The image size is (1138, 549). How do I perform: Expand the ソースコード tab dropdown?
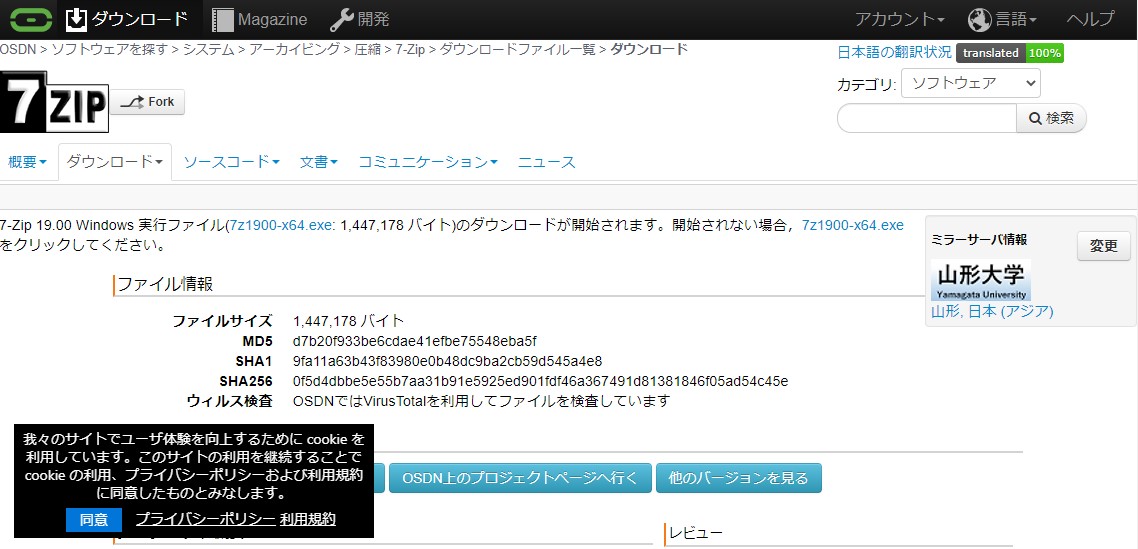[232, 162]
